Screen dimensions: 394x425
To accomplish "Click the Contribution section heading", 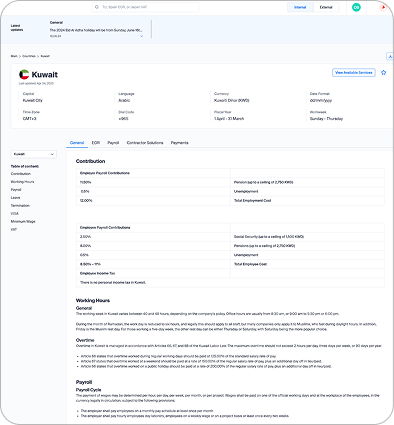I will pyautogui.click(x=91, y=161).
